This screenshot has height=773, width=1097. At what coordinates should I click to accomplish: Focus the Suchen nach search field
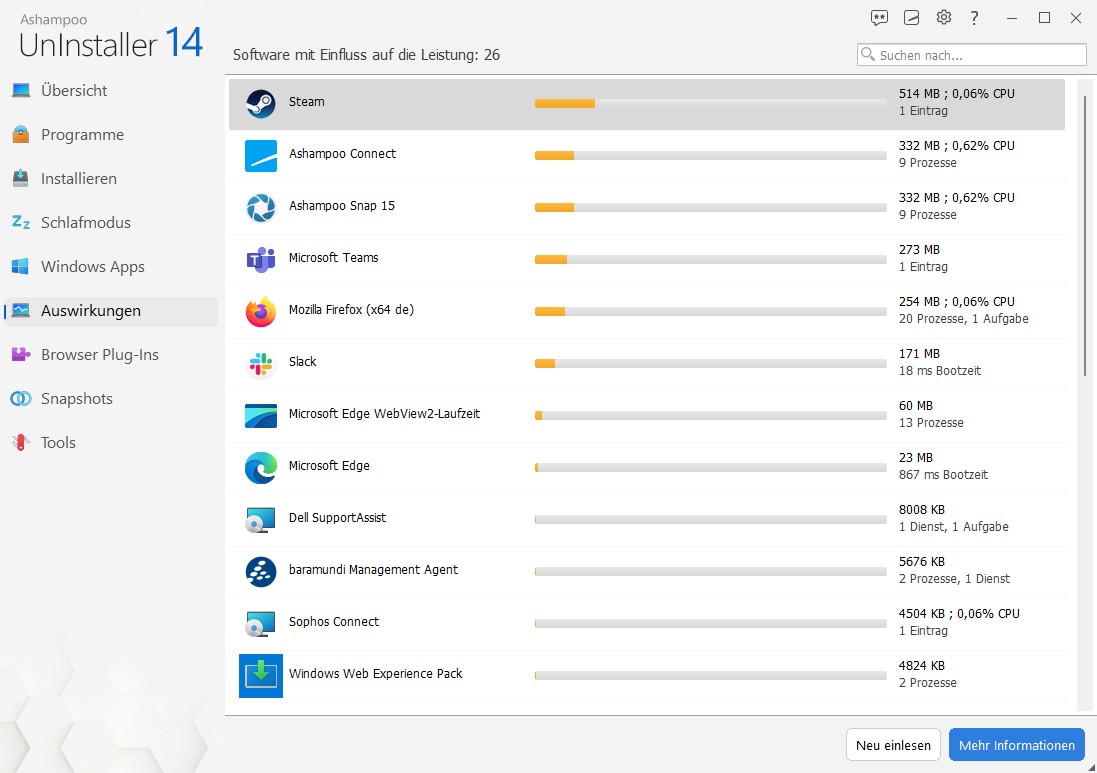(972, 55)
